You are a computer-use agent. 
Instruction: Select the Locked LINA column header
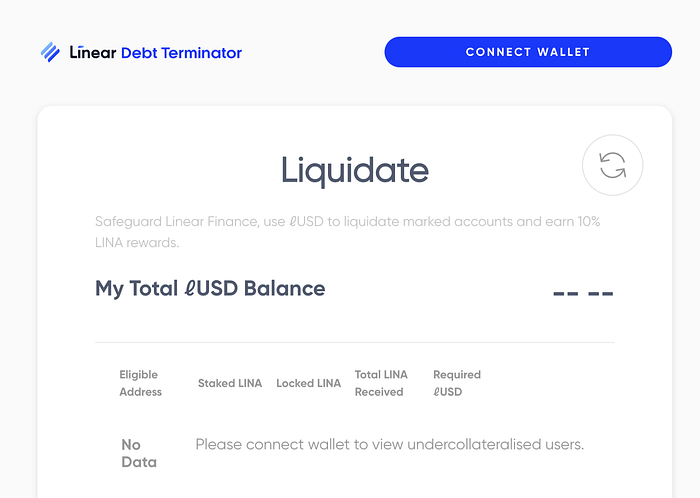[308, 383]
